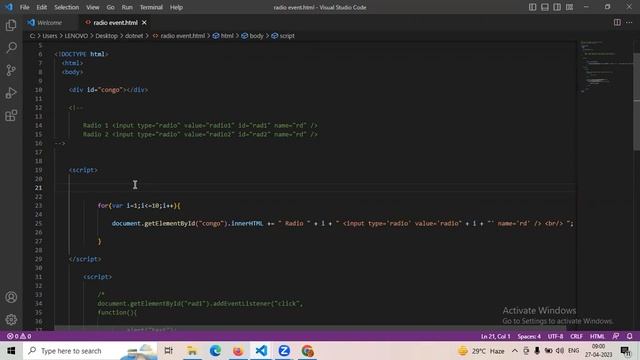Click the dotnet breadcrumb segment
The image size is (640, 360).
click(x=134, y=36)
